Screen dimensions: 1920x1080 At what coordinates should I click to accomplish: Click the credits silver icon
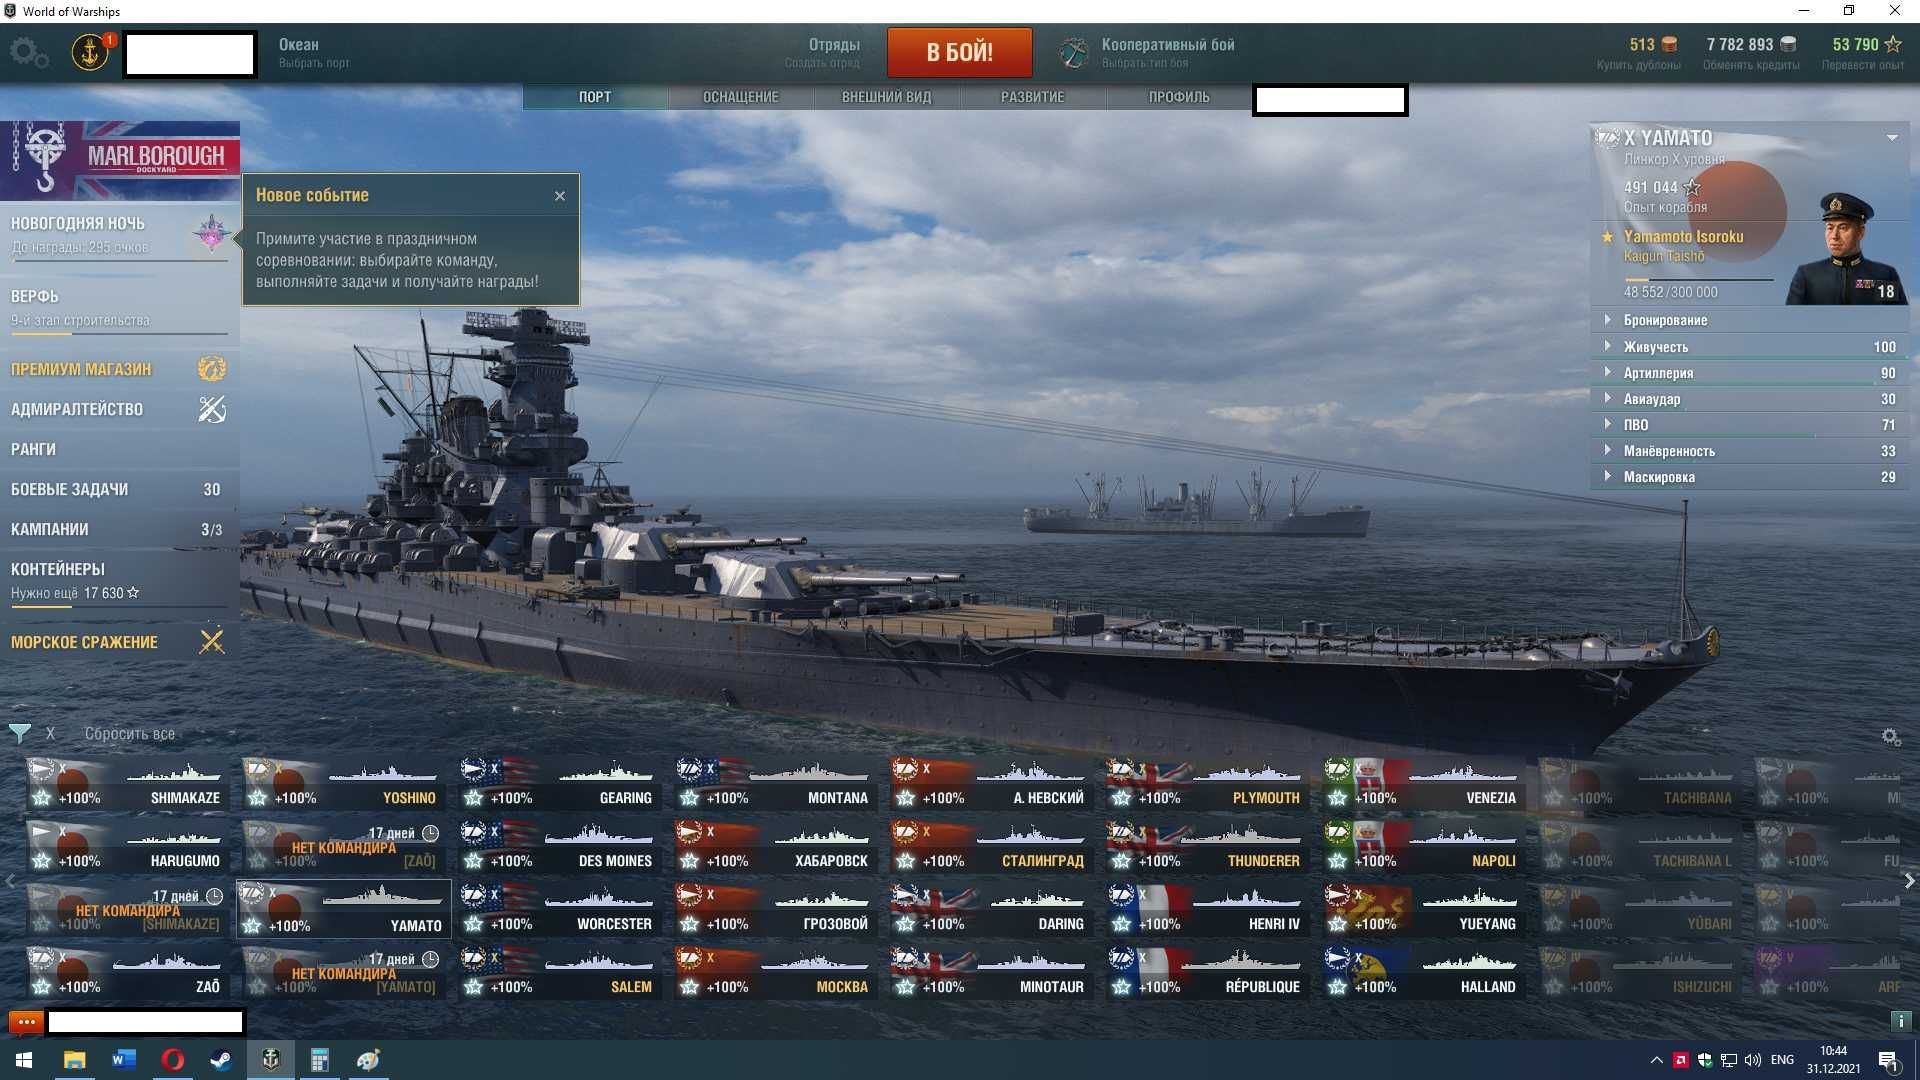(x=1788, y=45)
